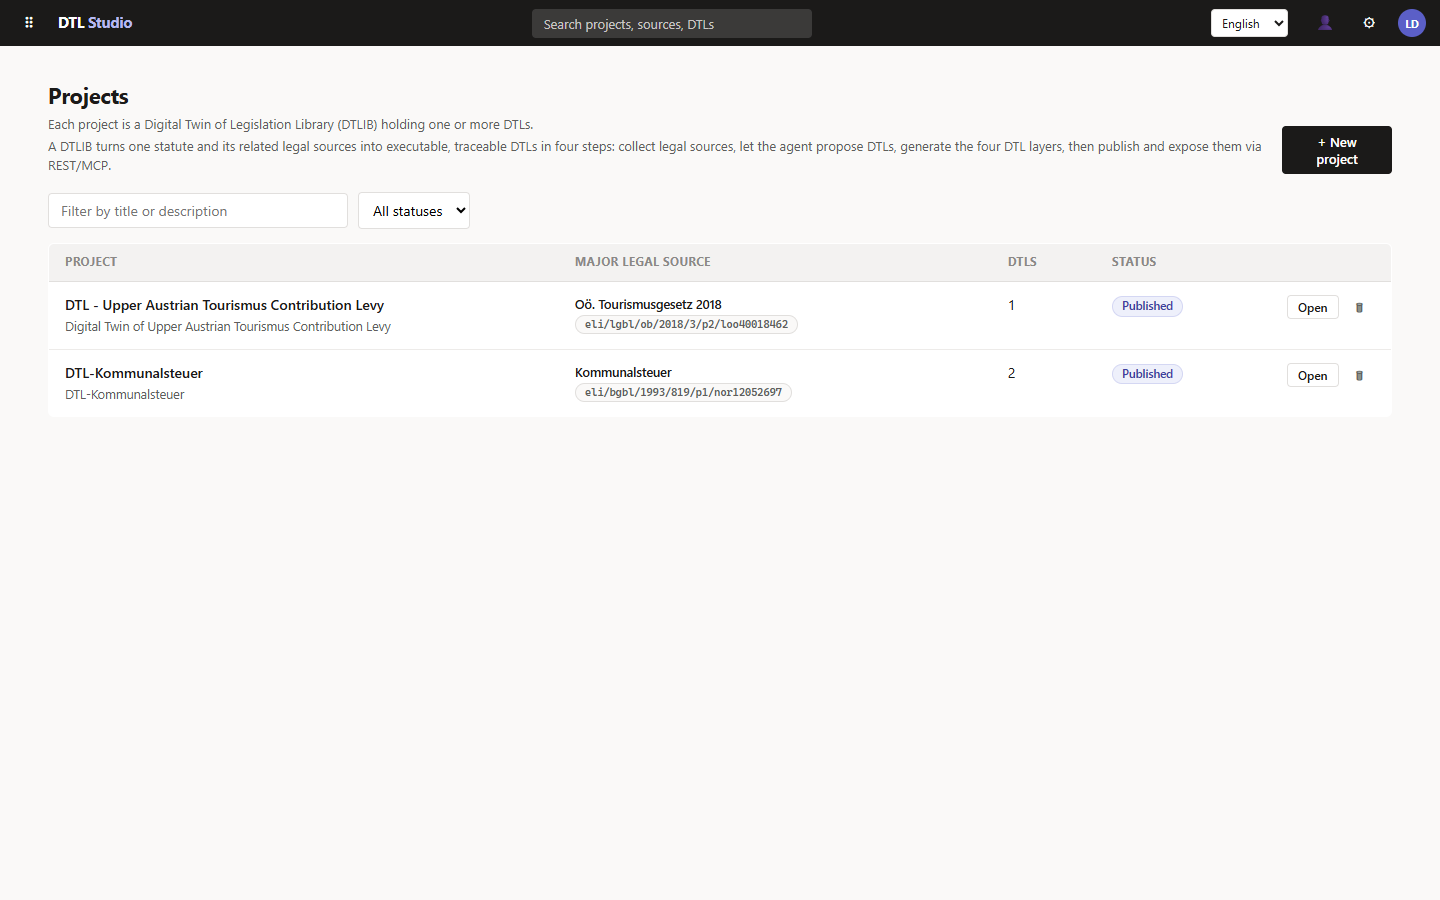Click the DTLS column header
1440x900 pixels.
[1022, 262]
